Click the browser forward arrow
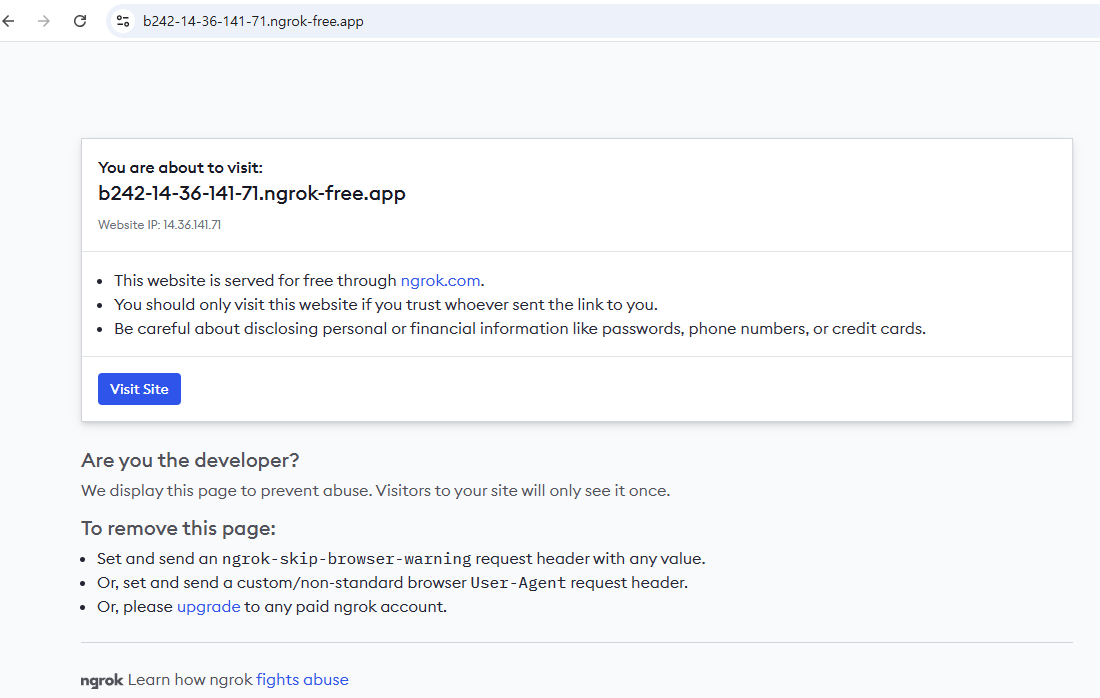 click(43, 21)
